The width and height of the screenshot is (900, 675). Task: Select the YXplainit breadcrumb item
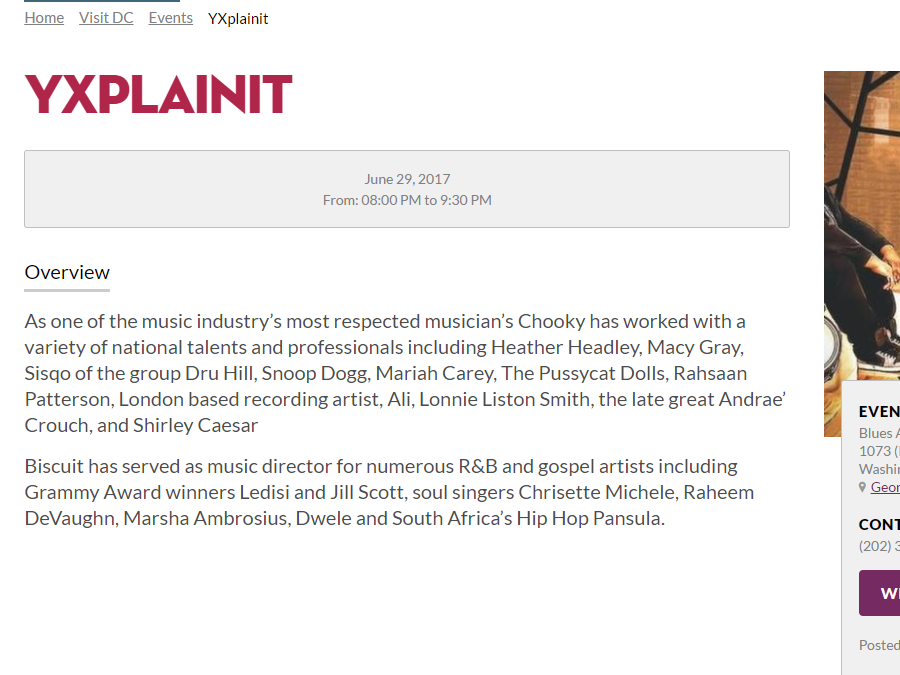pos(238,18)
